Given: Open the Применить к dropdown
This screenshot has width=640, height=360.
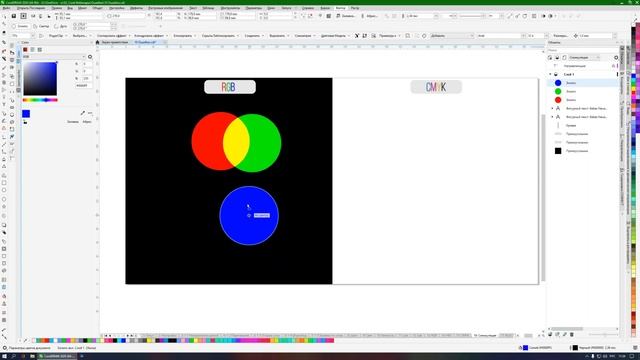Looking at the screenshot, I should pyautogui.click(x=389, y=36).
